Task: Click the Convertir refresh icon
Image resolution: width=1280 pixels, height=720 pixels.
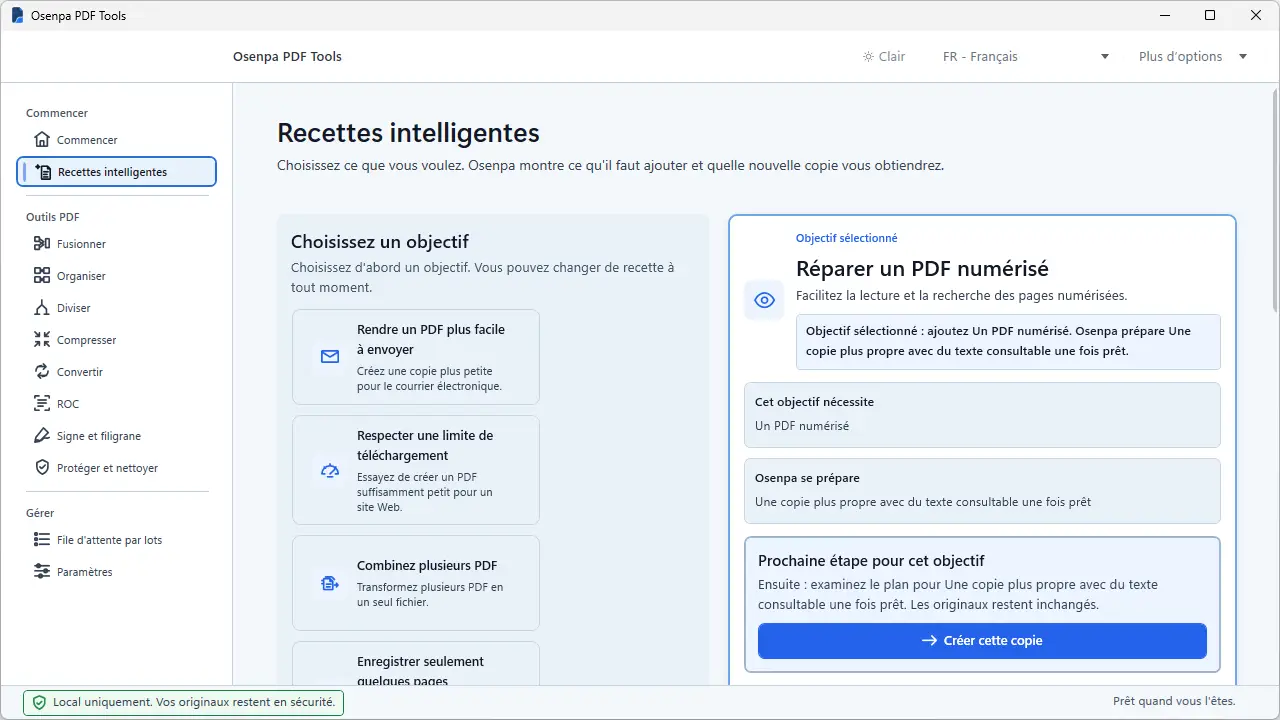Action: pyautogui.click(x=42, y=372)
